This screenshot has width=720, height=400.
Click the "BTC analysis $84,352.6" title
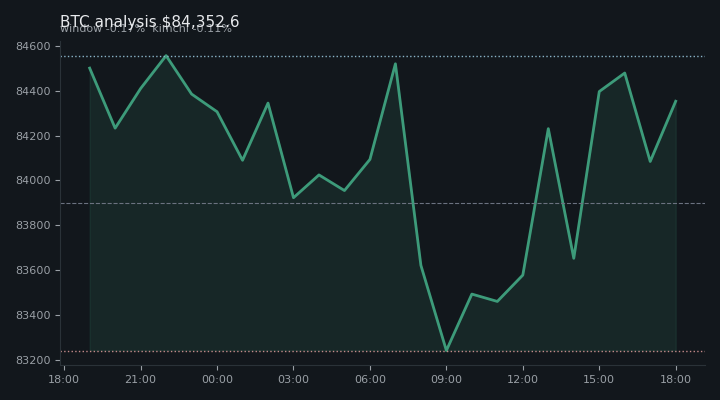149,22
